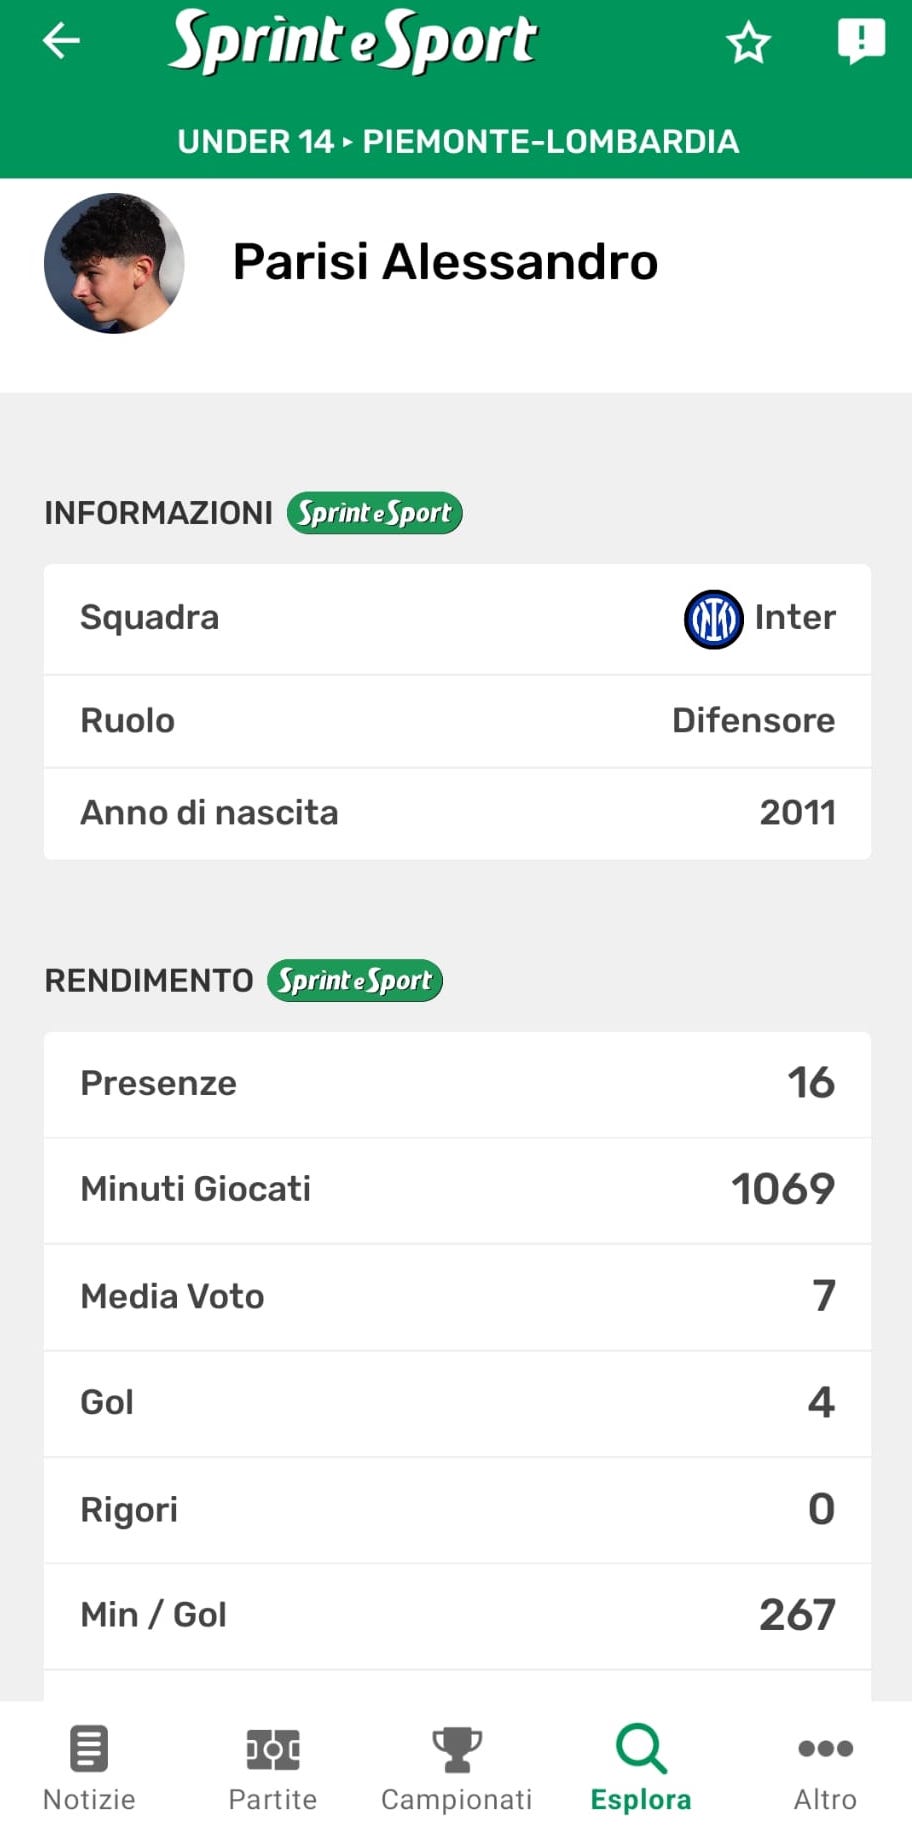Screen dimensions: 912x1847
Task: Tap the back arrow icon
Action: (x=61, y=41)
